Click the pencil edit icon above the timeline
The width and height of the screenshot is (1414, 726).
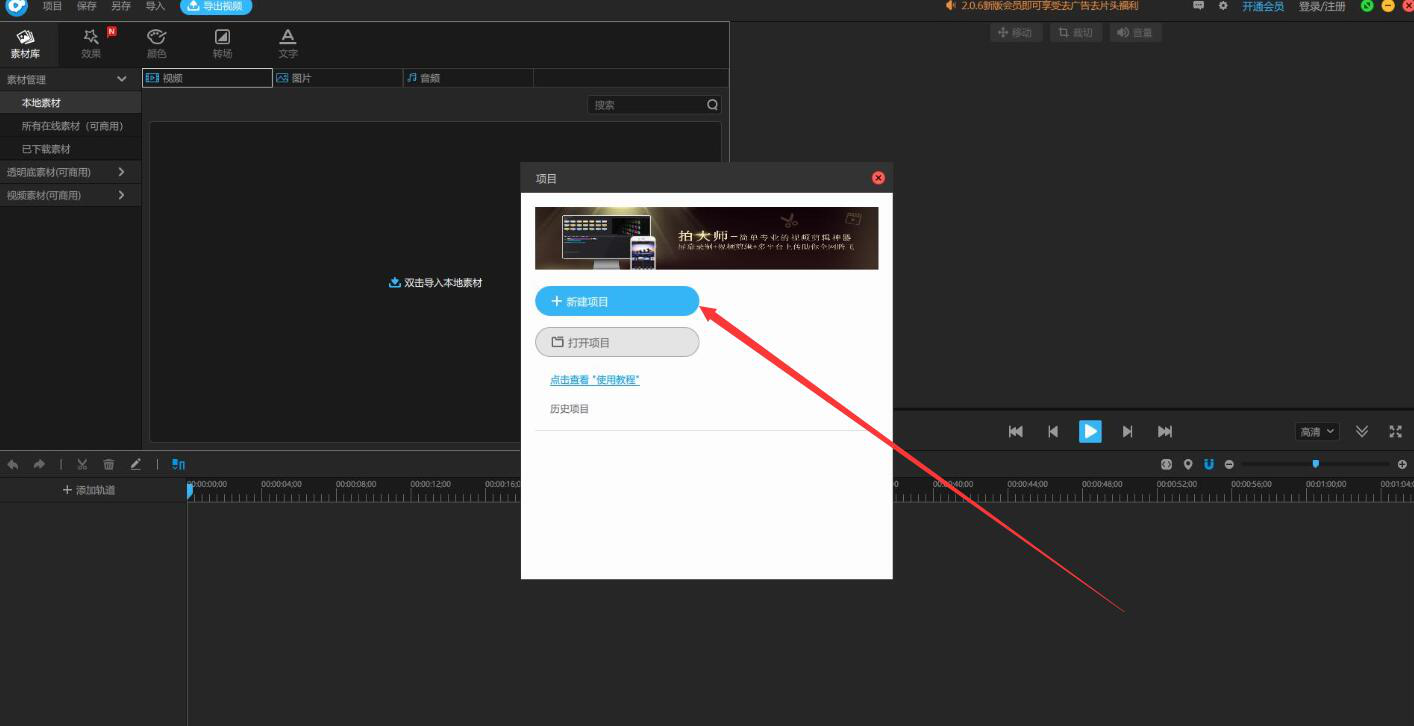tap(136, 464)
